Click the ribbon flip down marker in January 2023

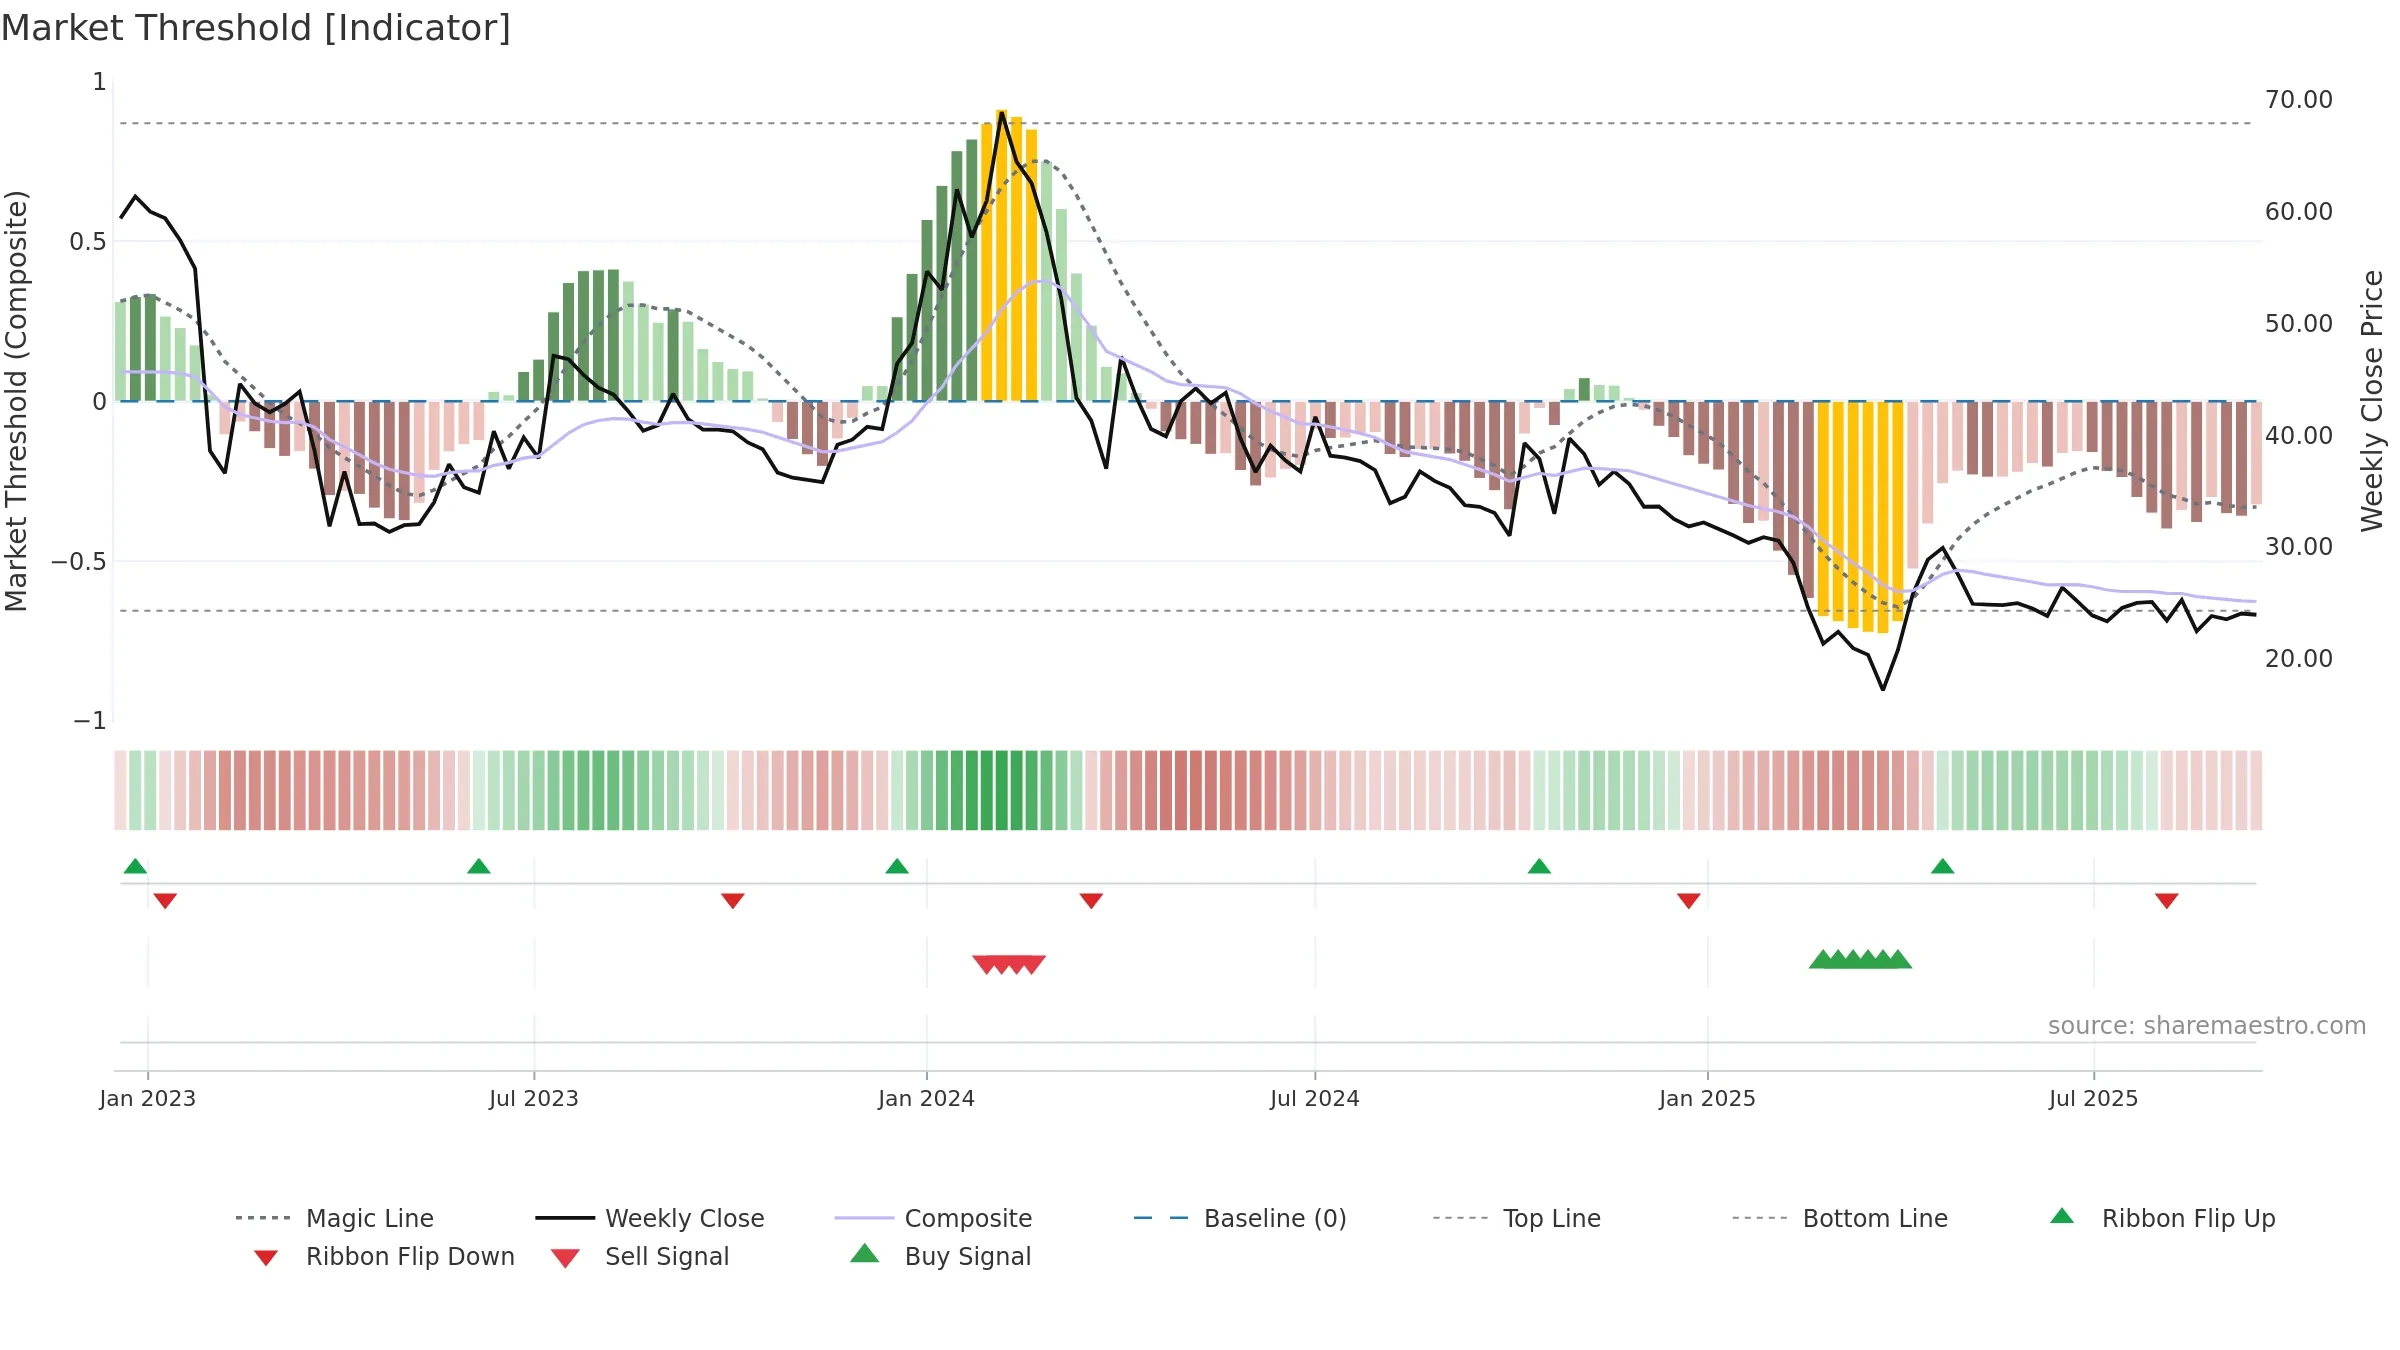click(x=165, y=901)
